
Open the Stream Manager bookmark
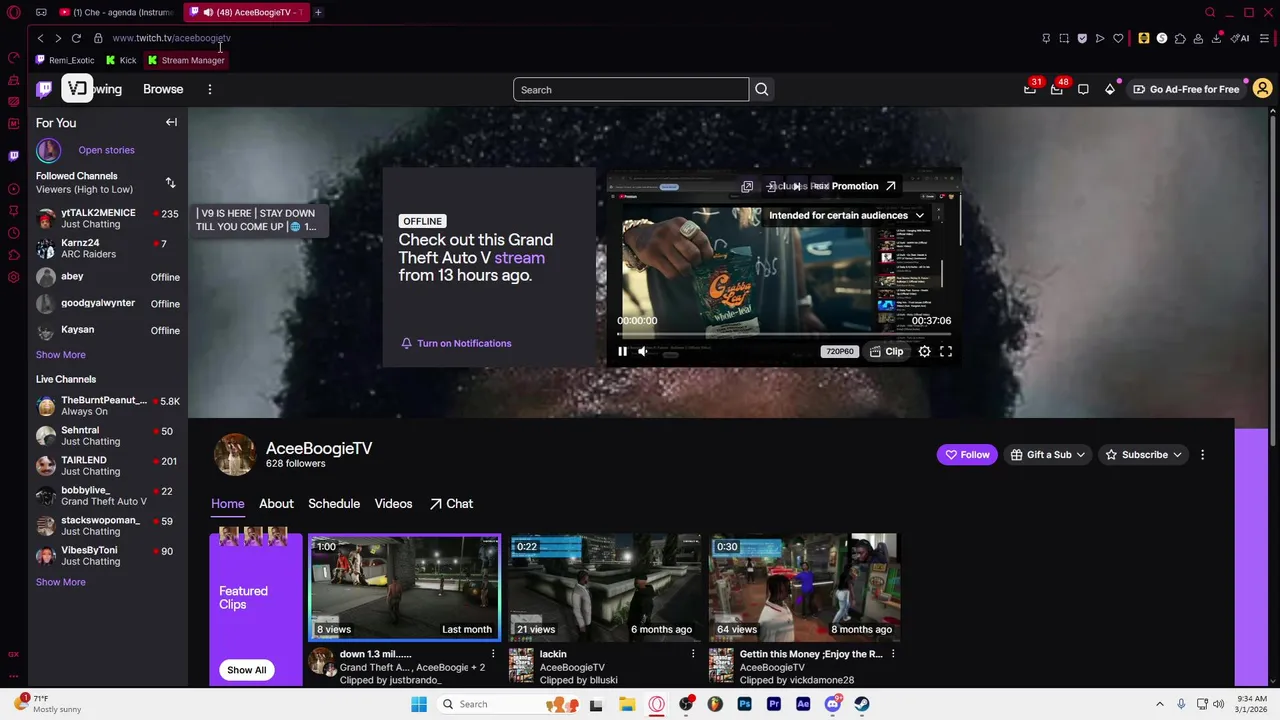(186, 60)
